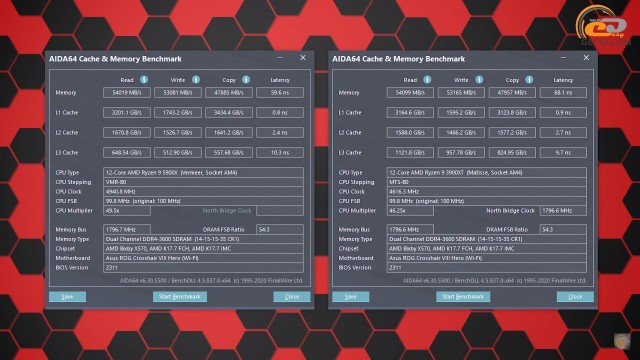Screen dimensions: 640x360
Task: Select CPU Type field showing Ryzen 9 3900XT
Action: [487, 172]
